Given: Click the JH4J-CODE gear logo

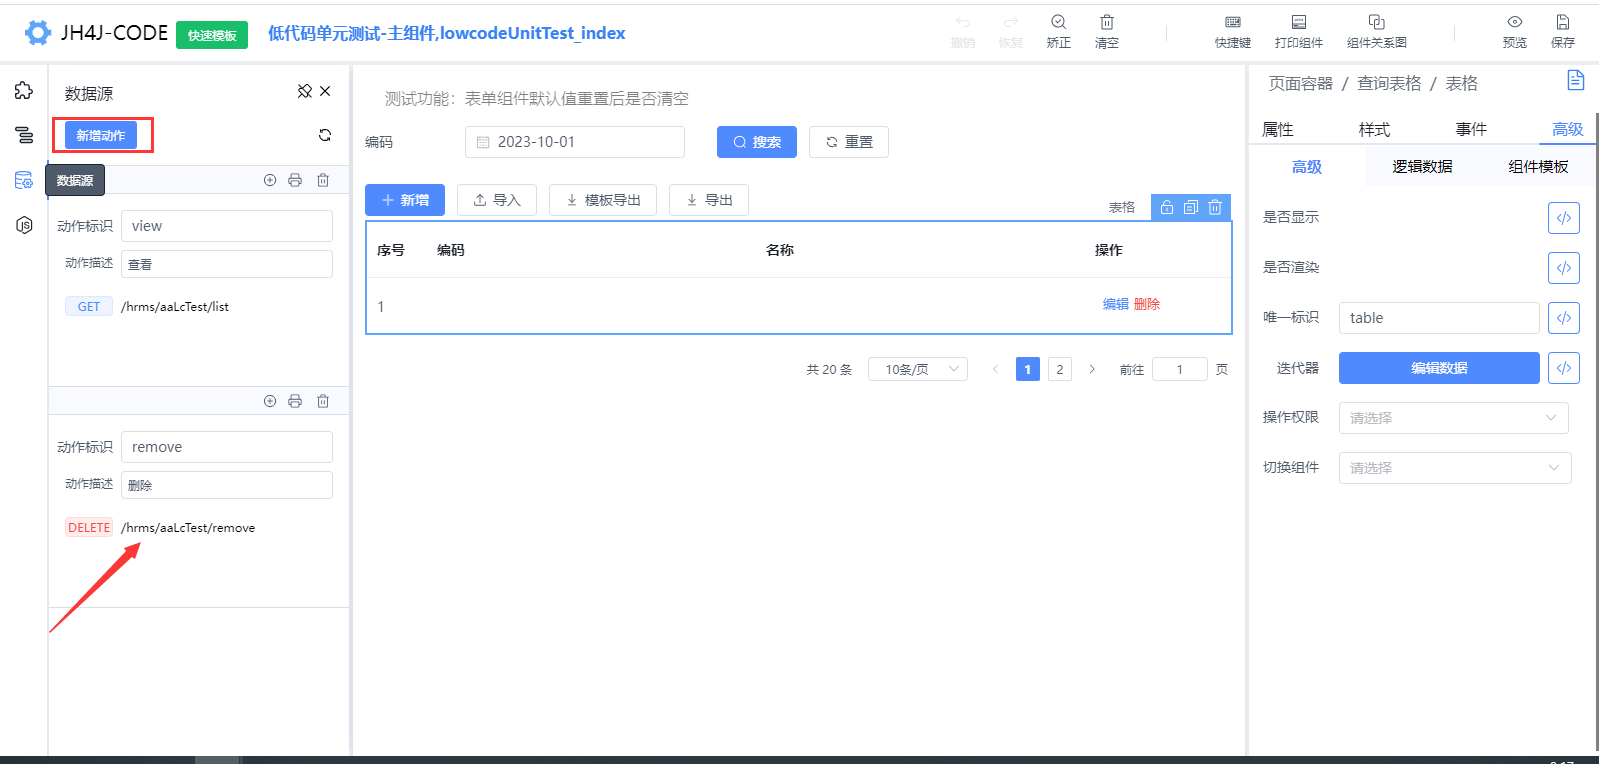Looking at the screenshot, I should 38,33.
